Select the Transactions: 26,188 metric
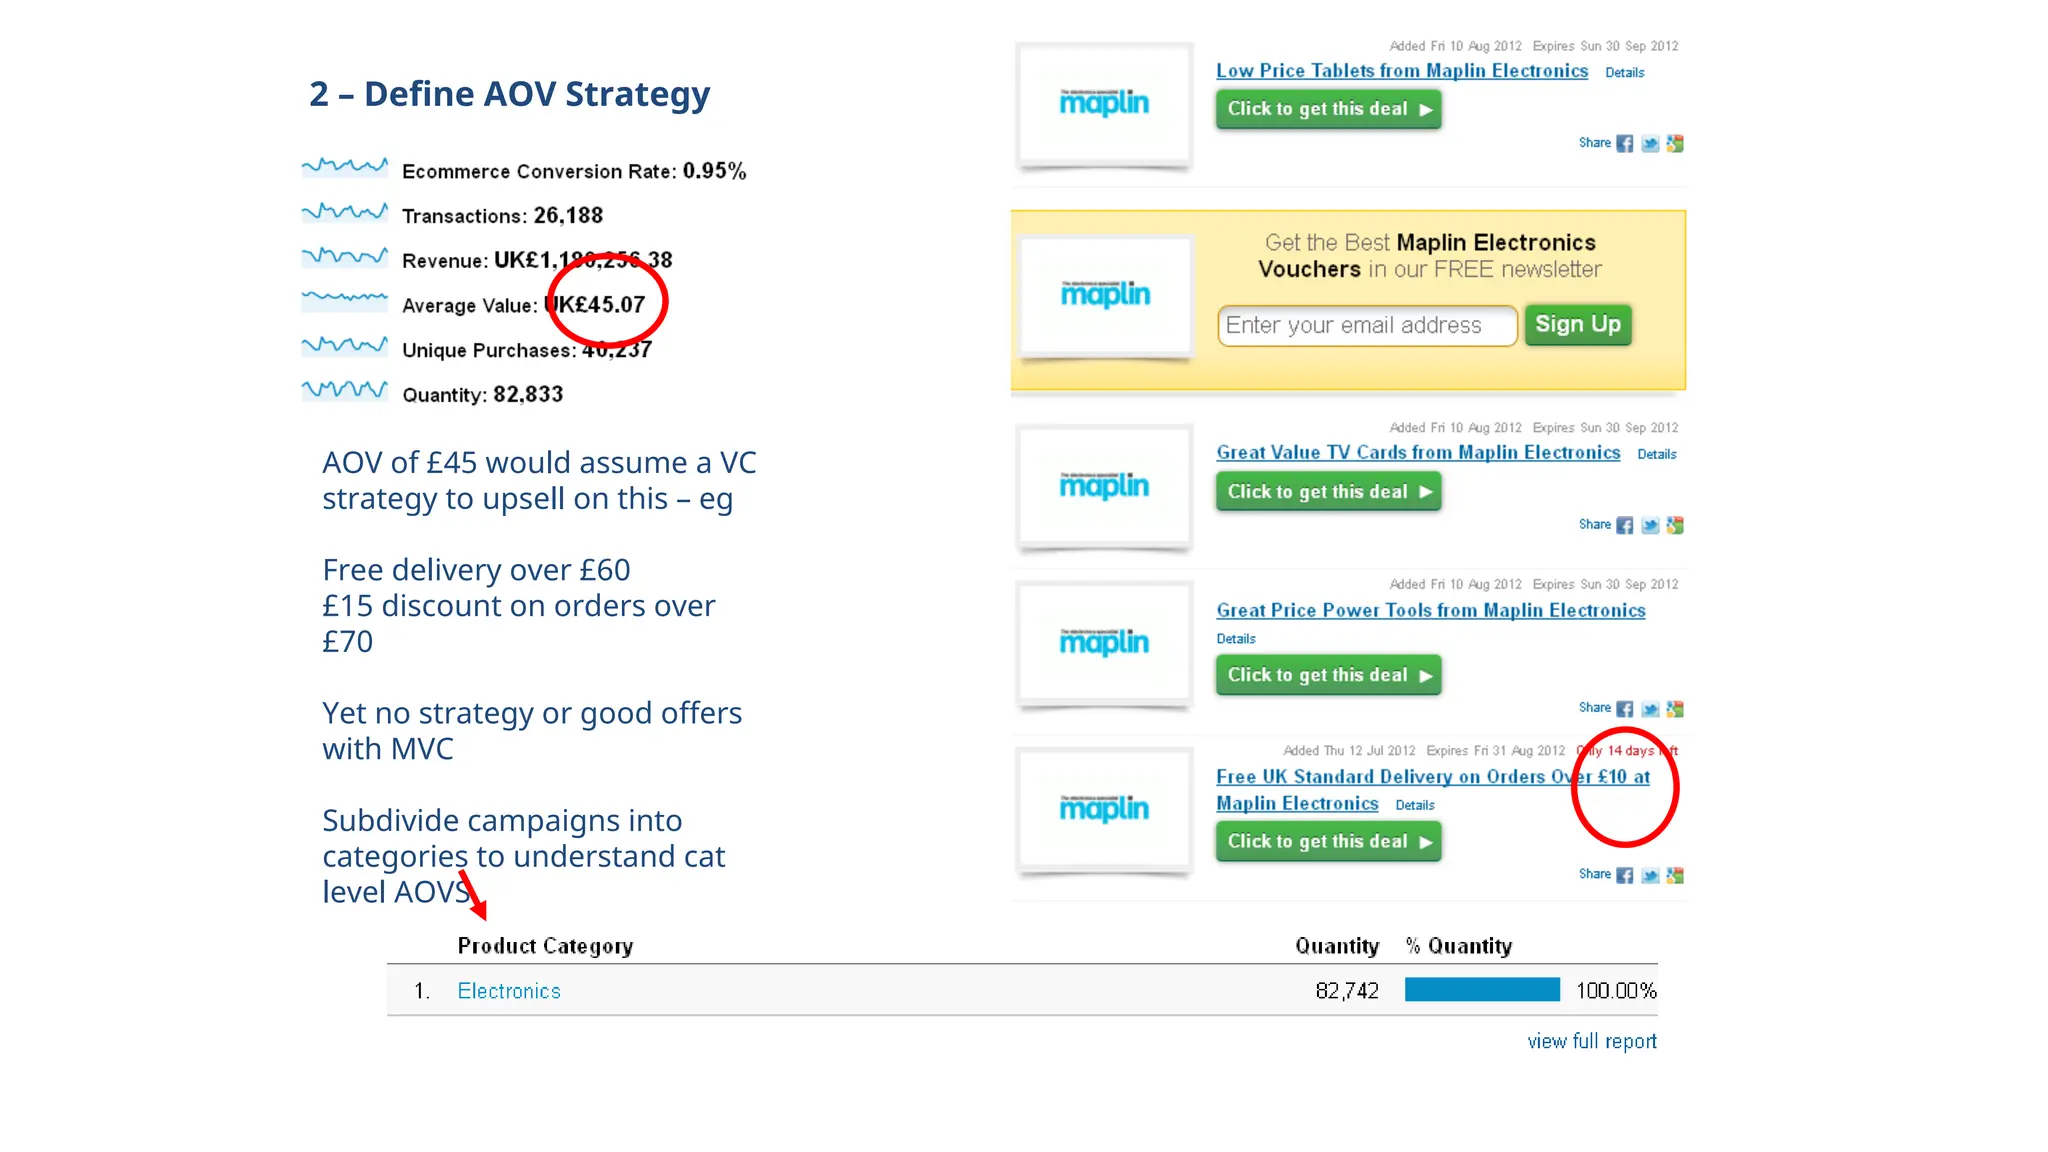 point(503,216)
